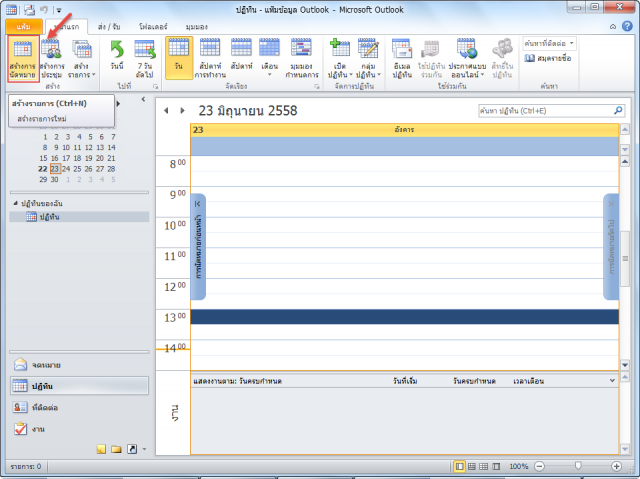Open the Address Book
Screen dimensions: 640x479
548,58
